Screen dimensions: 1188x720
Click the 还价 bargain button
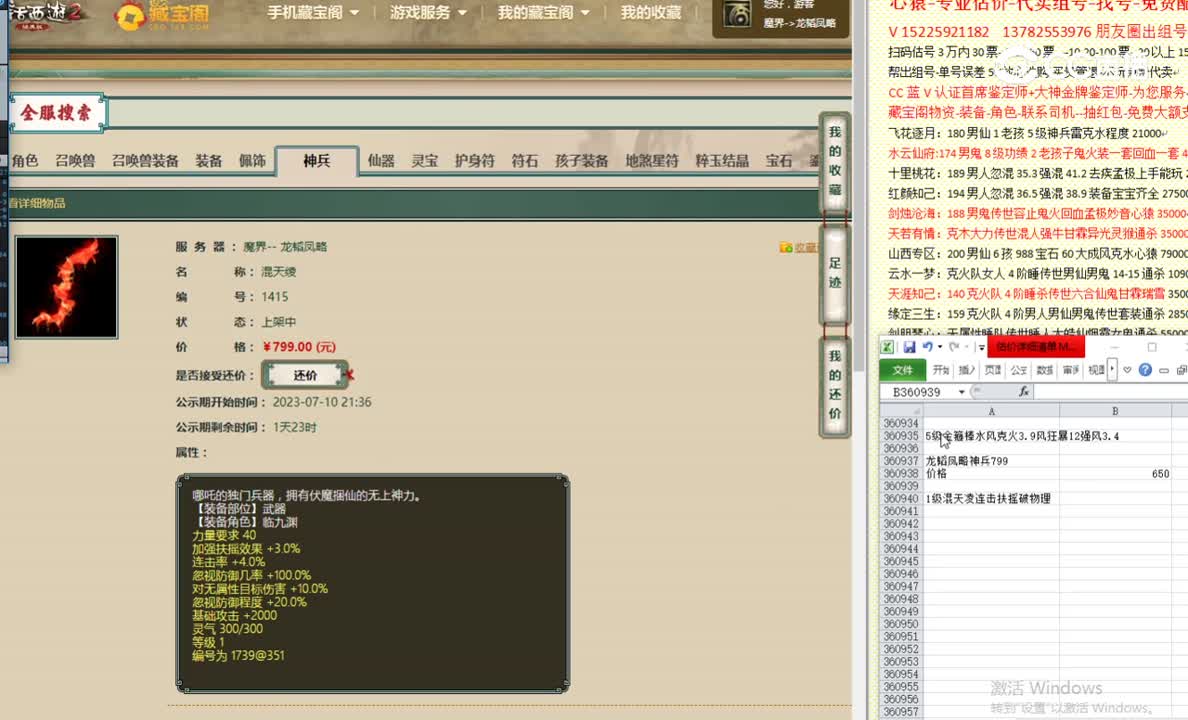304,374
